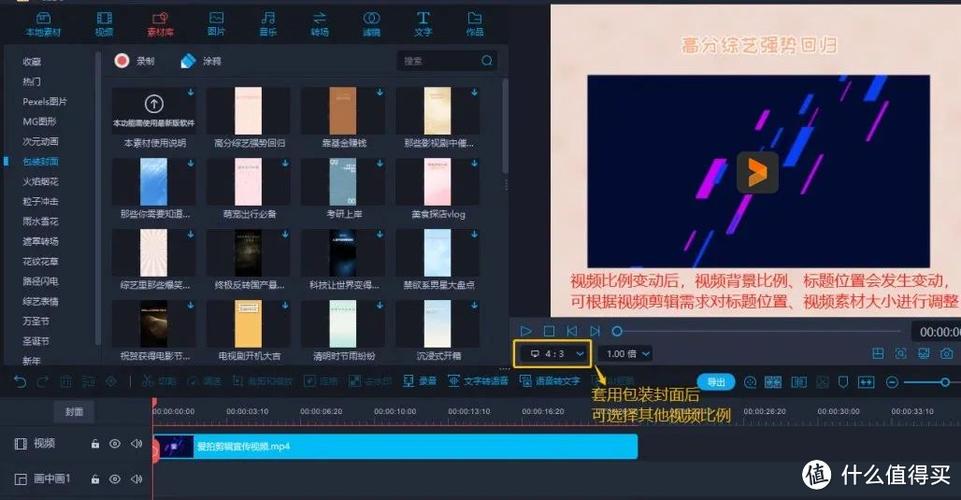Open 火焰烟花 category
The height and width of the screenshot is (500, 961).
(x=40, y=181)
